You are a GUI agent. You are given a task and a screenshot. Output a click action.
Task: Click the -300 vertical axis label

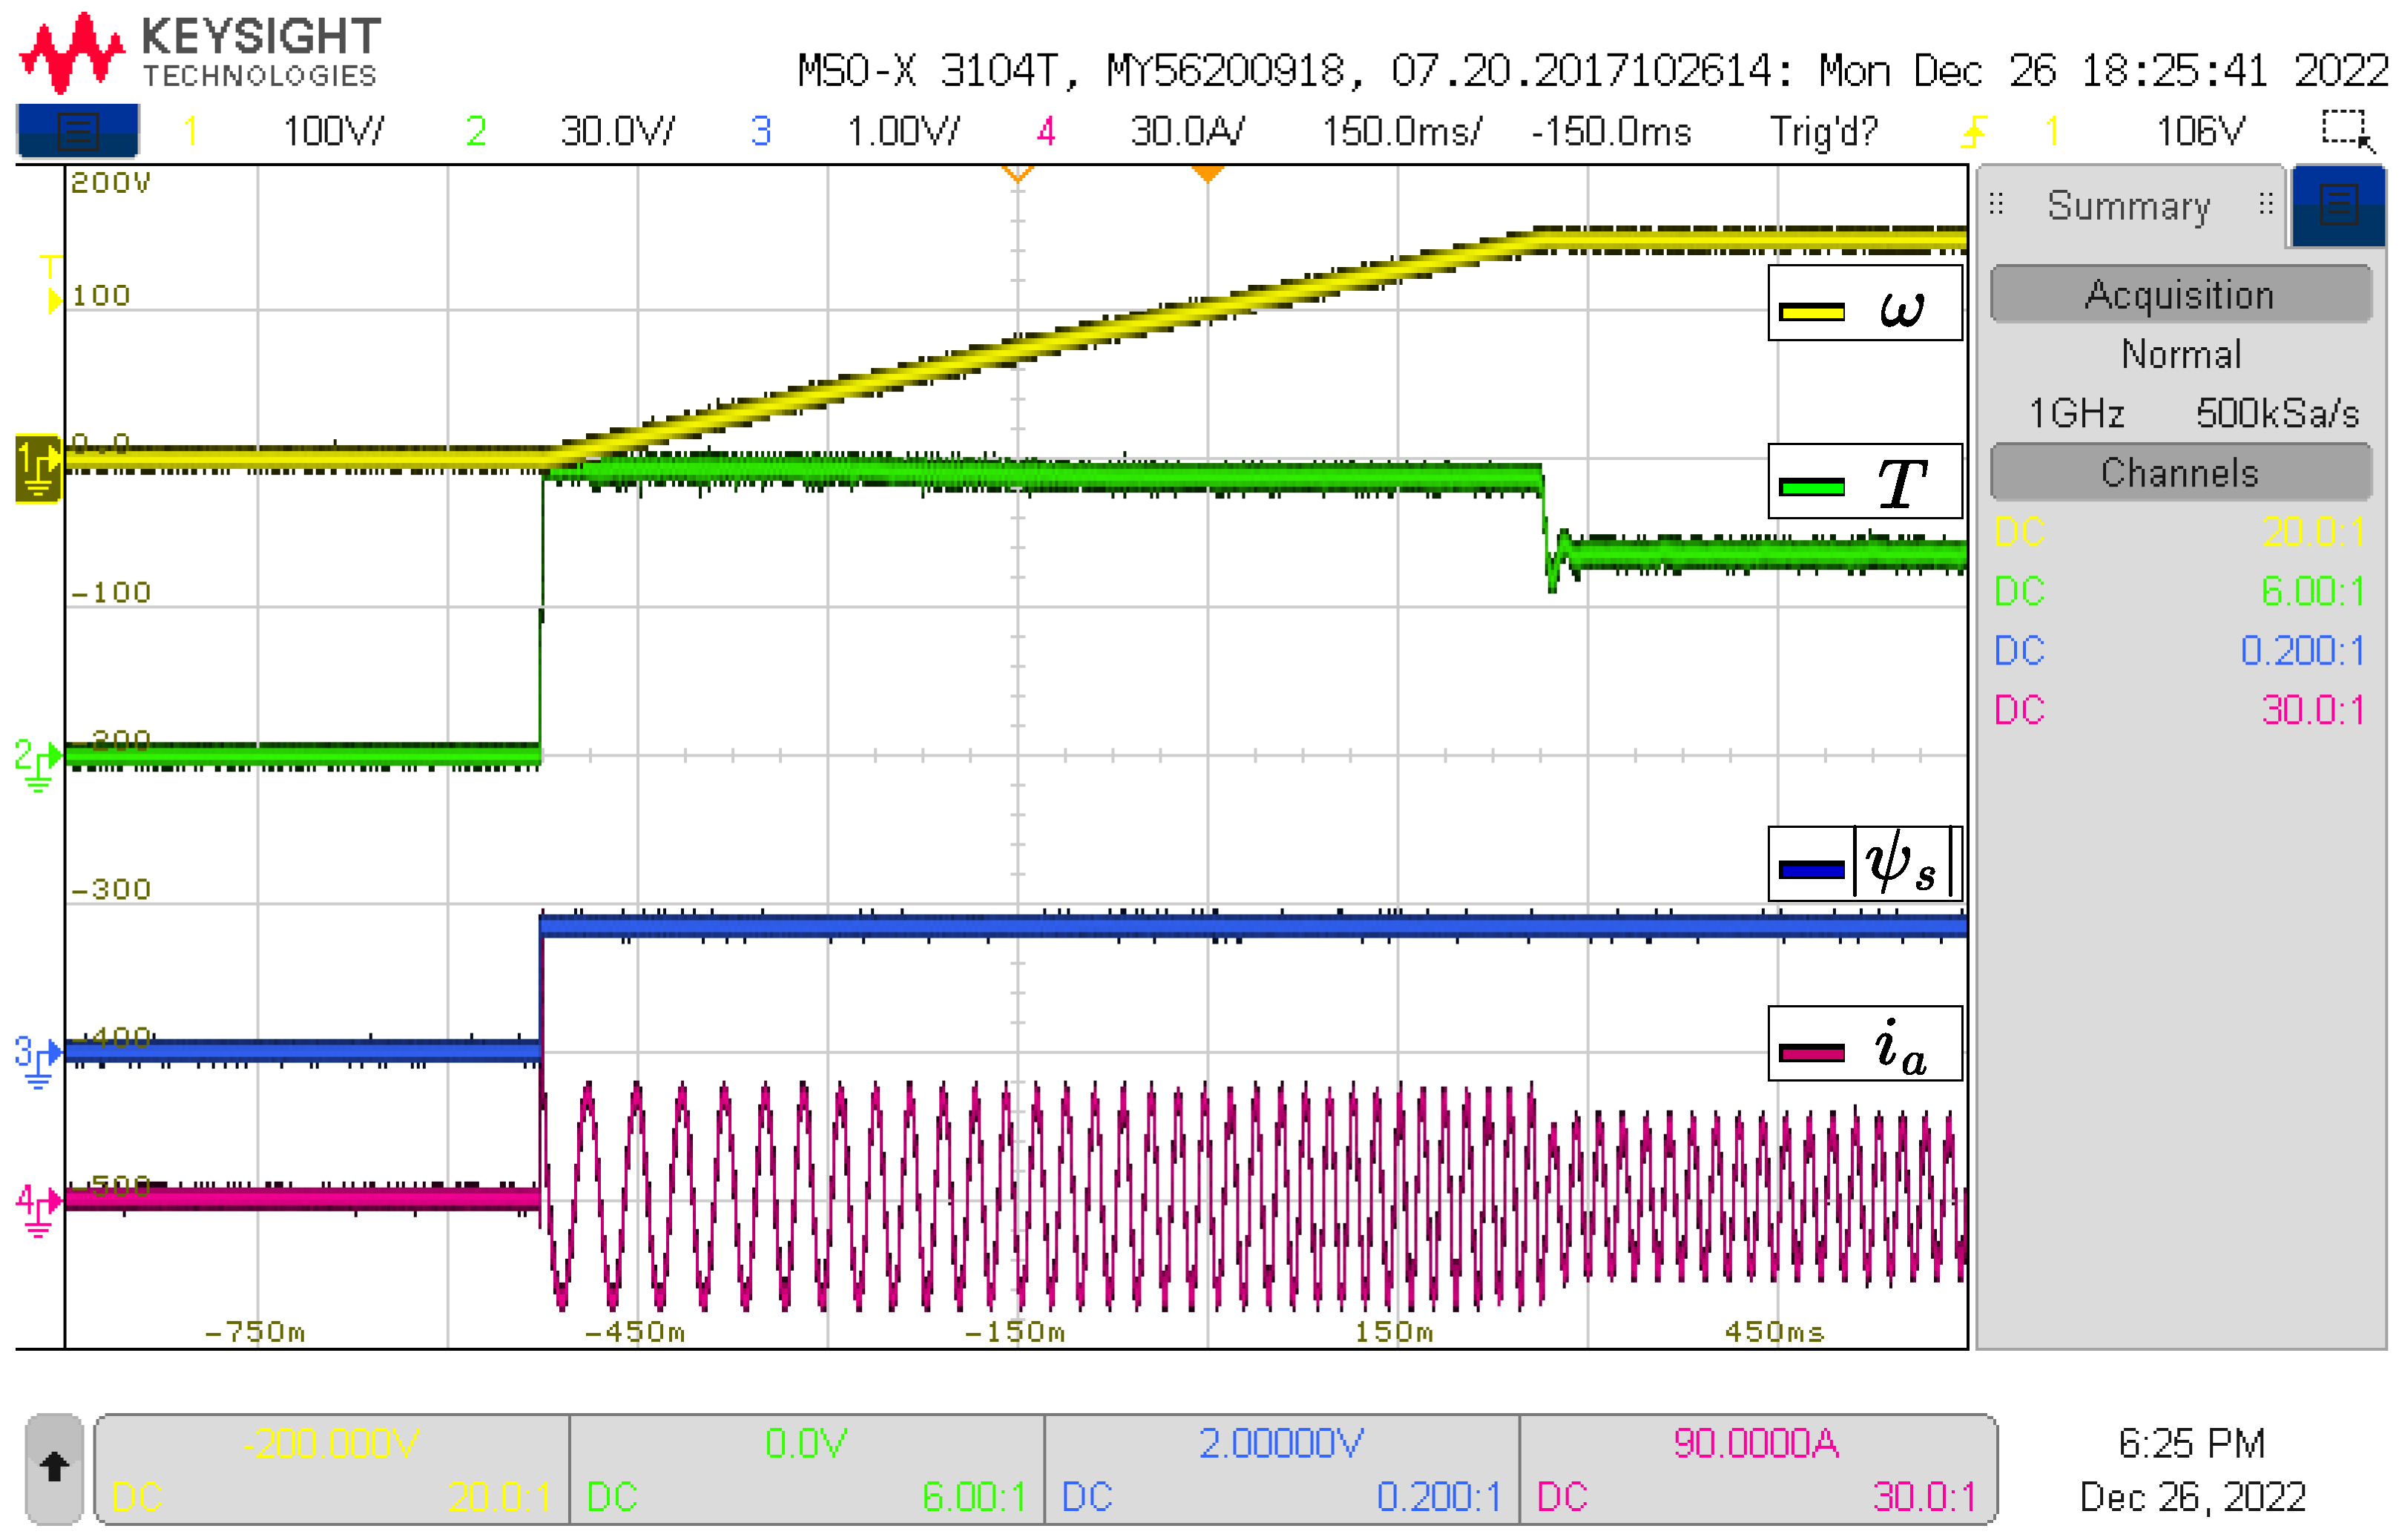pos(111,889)
